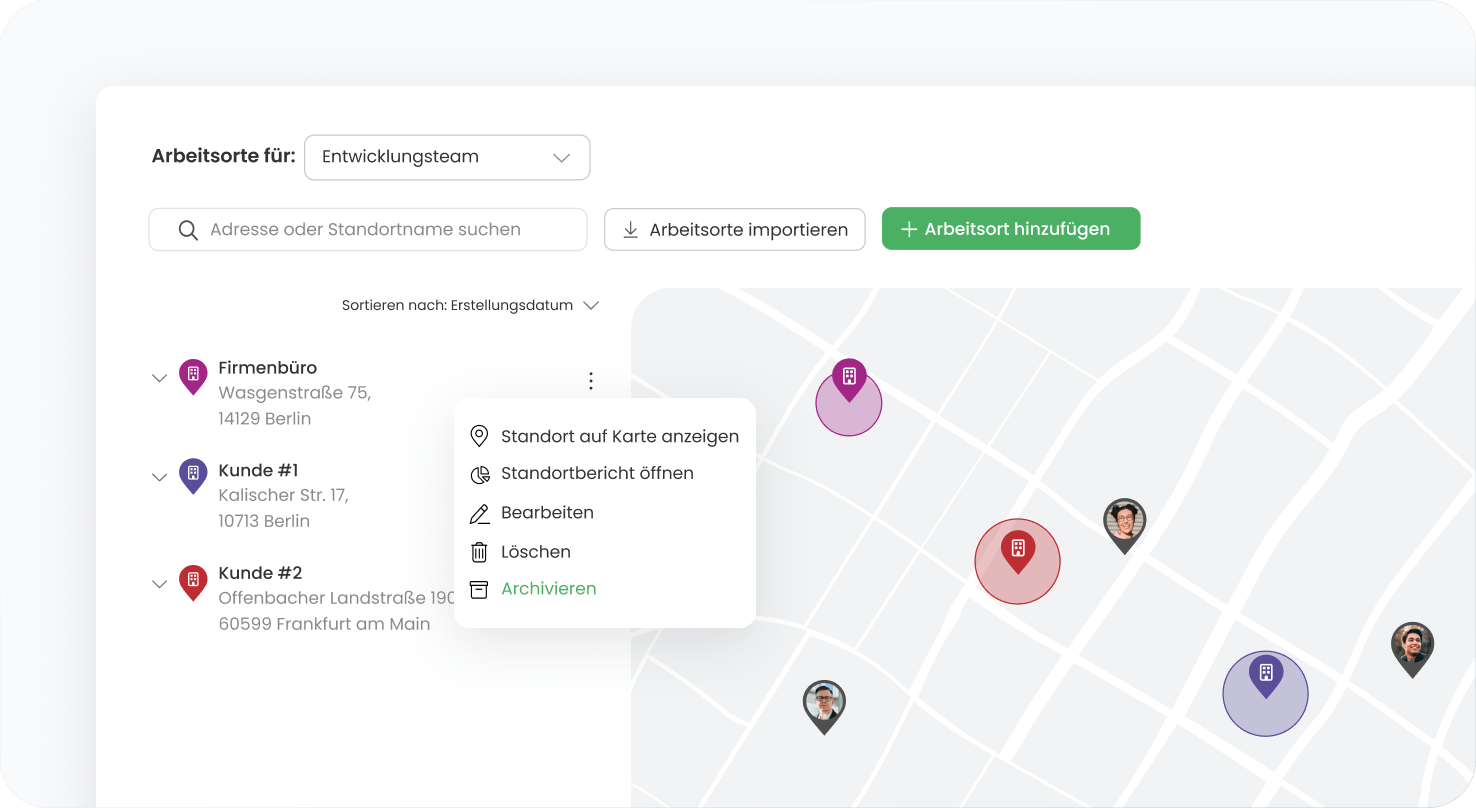Image resolution: width=1476 pixels, height=808 pixels.
Task: Click the Arbeitsorte importieren button
Action: click(x=734, y=230)
